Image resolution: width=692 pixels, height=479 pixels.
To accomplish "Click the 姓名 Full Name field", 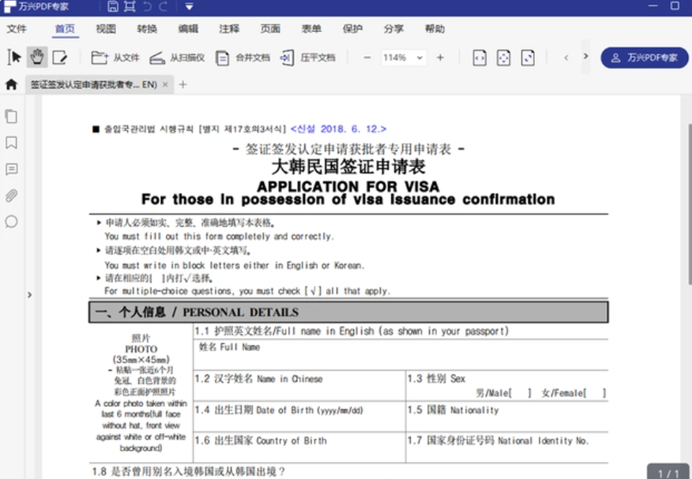I will (401, 355).
